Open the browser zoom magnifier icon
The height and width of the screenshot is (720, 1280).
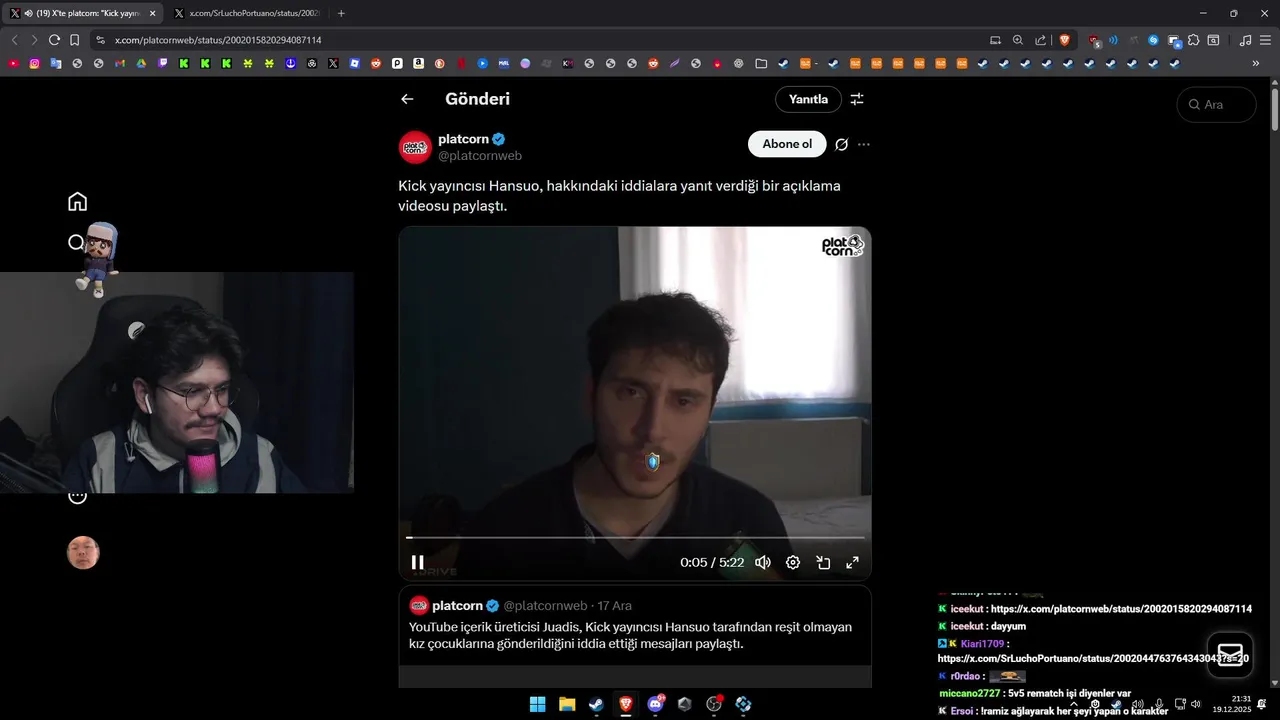pyautogui.click(x=1018, y=40)
